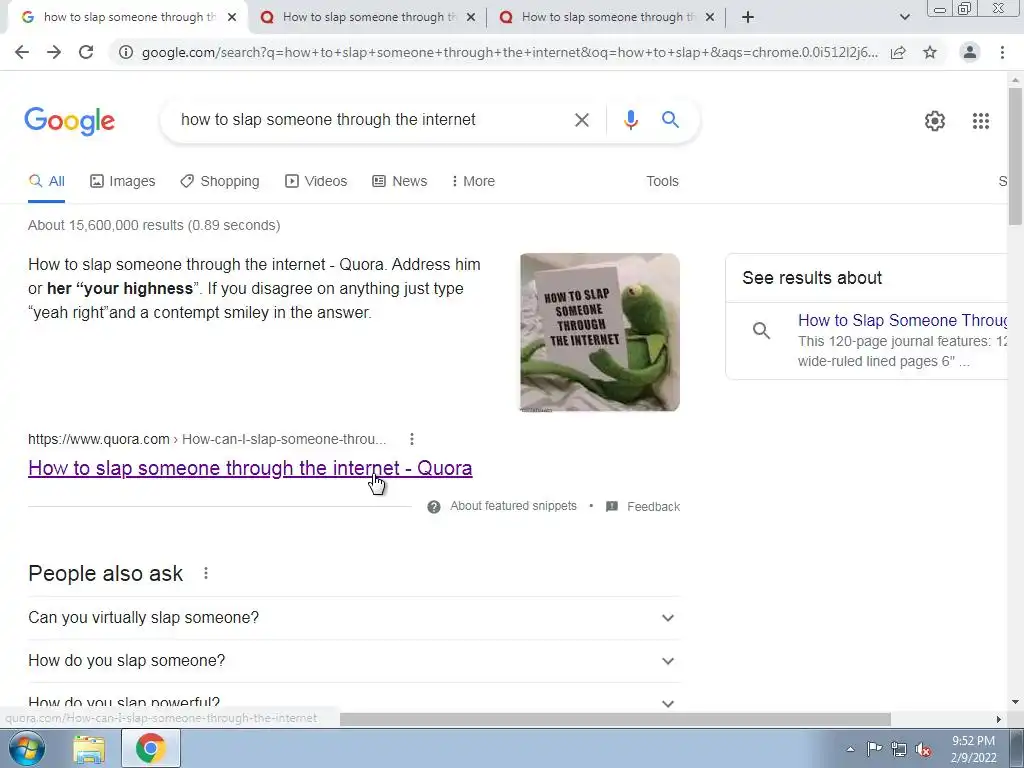Submit search with magnifier icon
This screenshot has height=768, width=1024.
coord(670,120)
